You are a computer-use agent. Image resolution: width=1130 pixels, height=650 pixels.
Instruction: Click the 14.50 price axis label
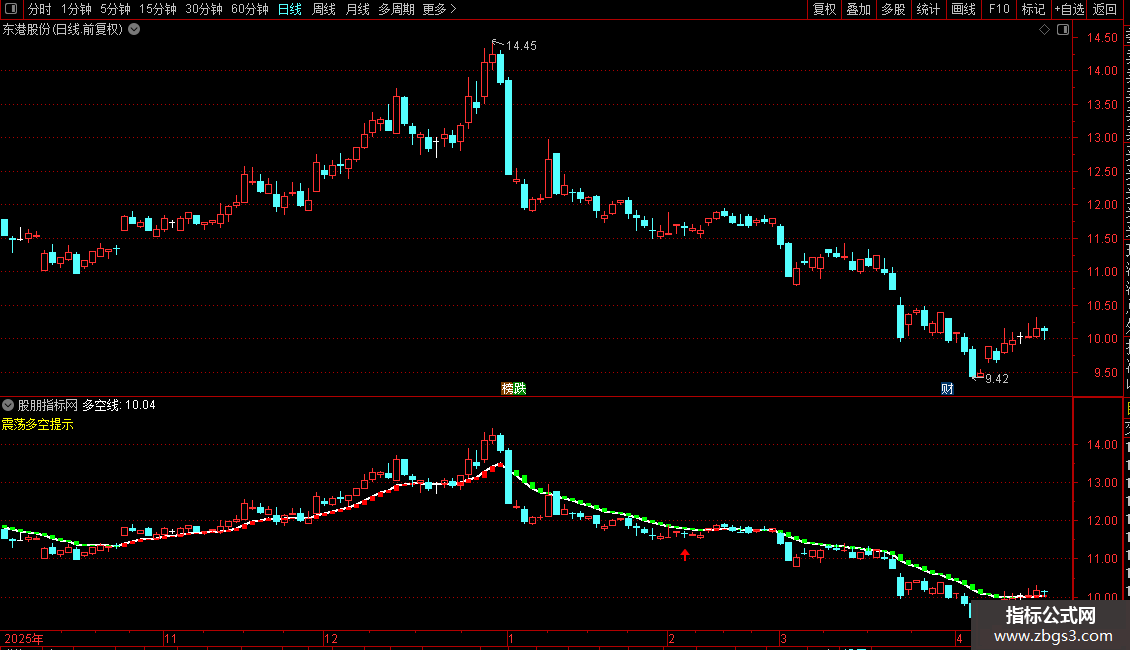point(1102,37)
